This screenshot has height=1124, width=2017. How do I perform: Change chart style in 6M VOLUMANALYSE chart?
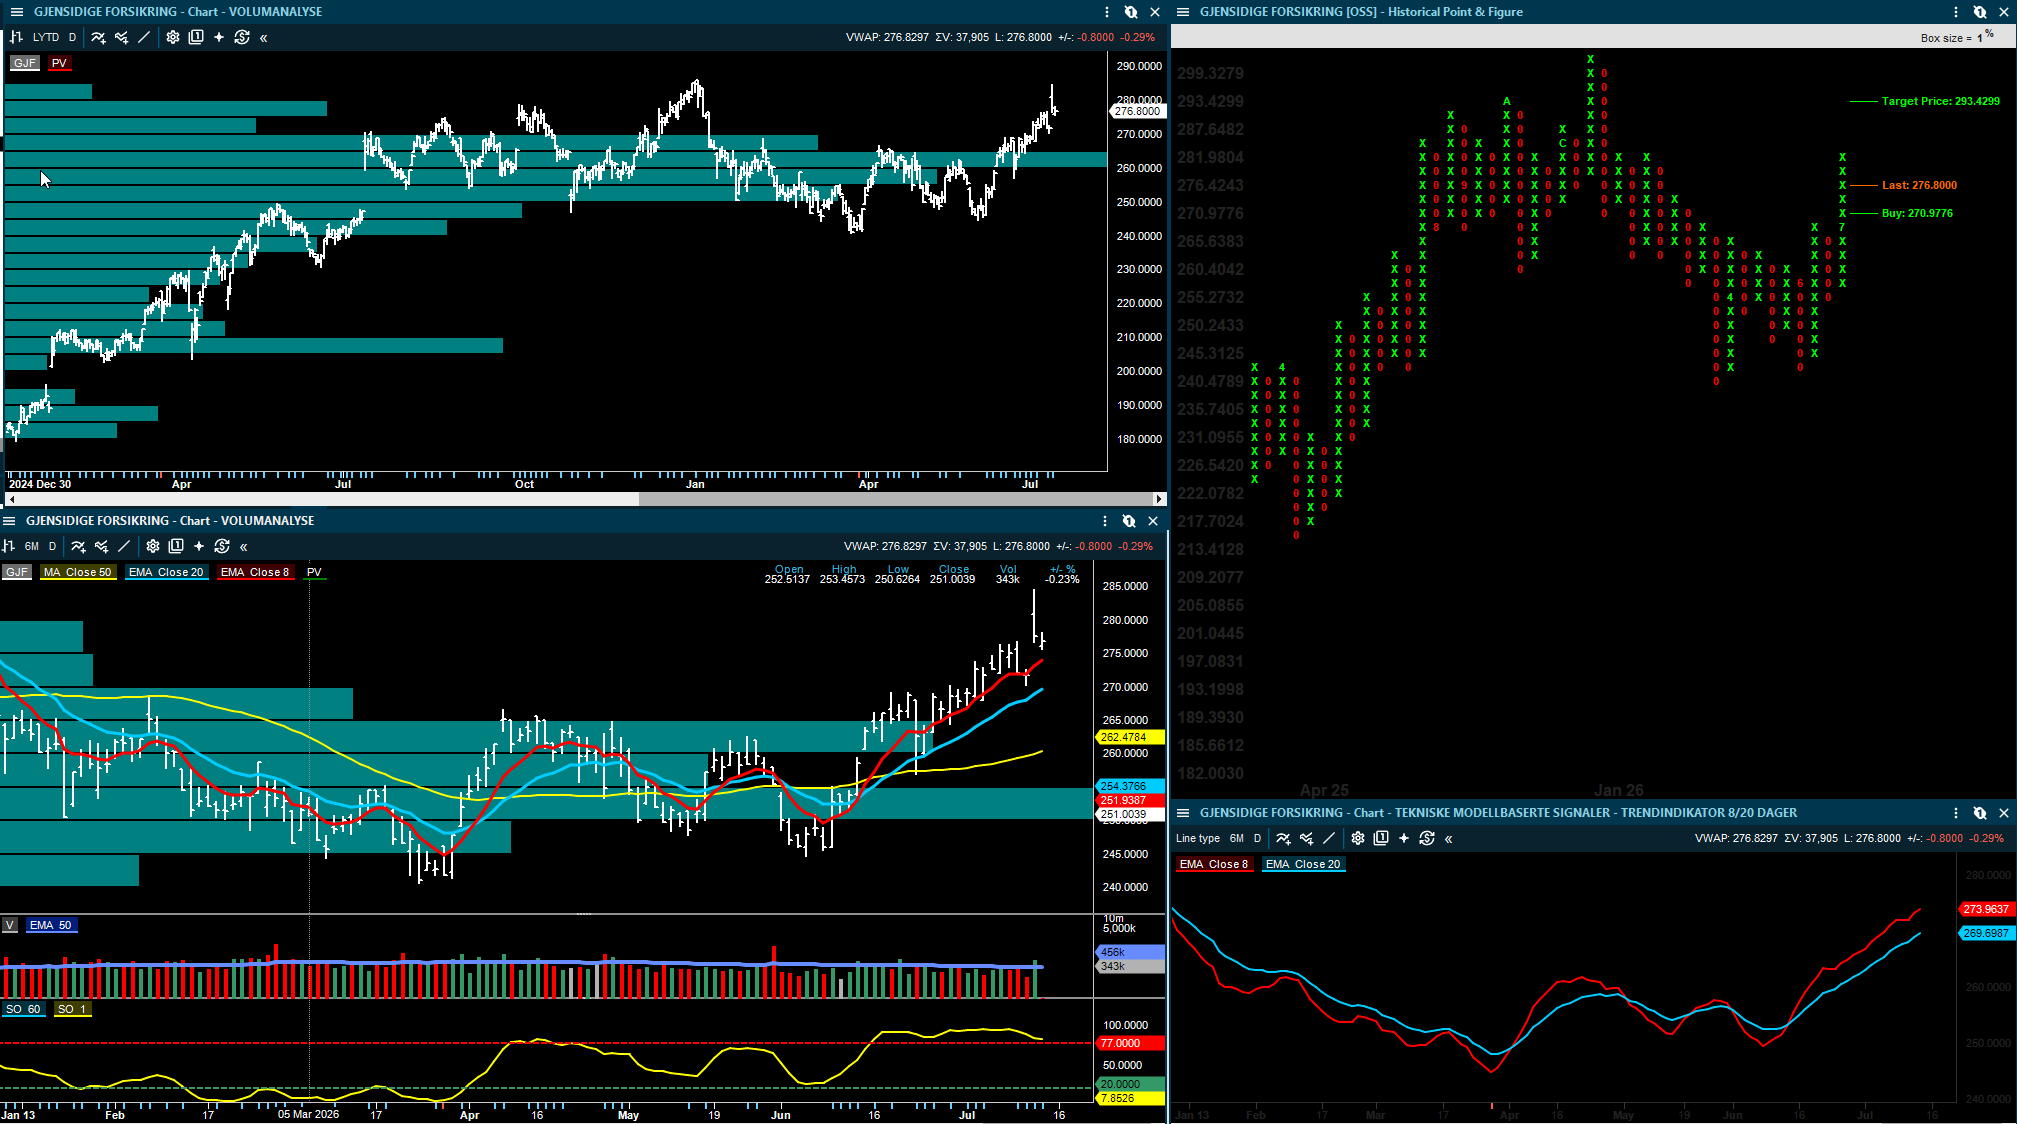pyautogui.click(x=9, y=546)
